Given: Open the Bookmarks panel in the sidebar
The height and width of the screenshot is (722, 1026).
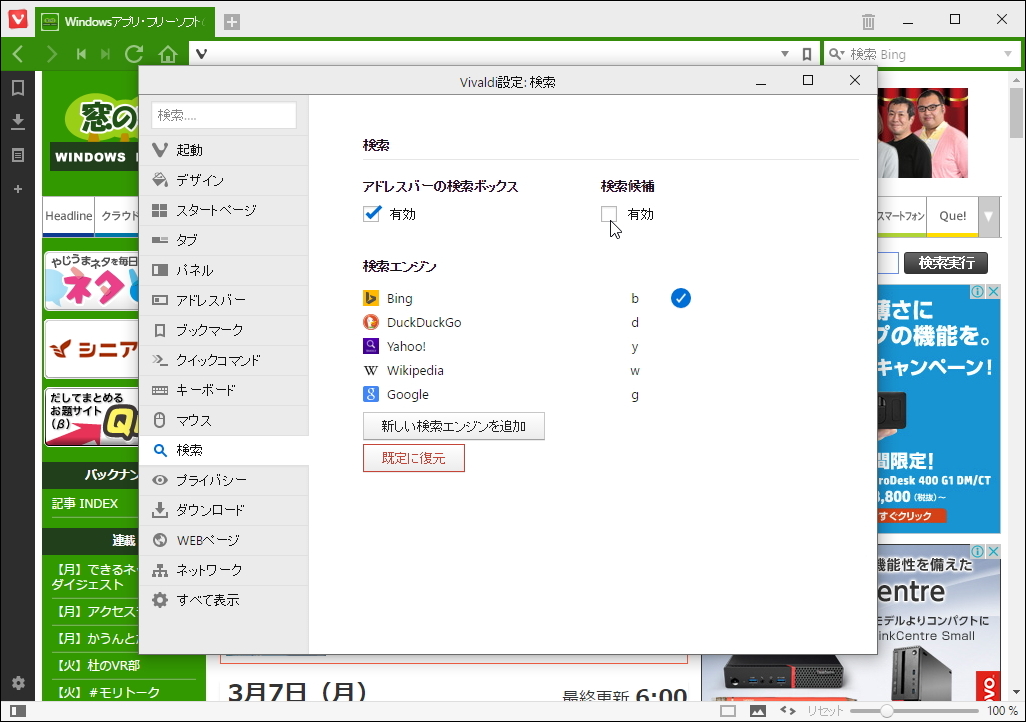Looking at the screenshot, I should [x=16, y=87].
